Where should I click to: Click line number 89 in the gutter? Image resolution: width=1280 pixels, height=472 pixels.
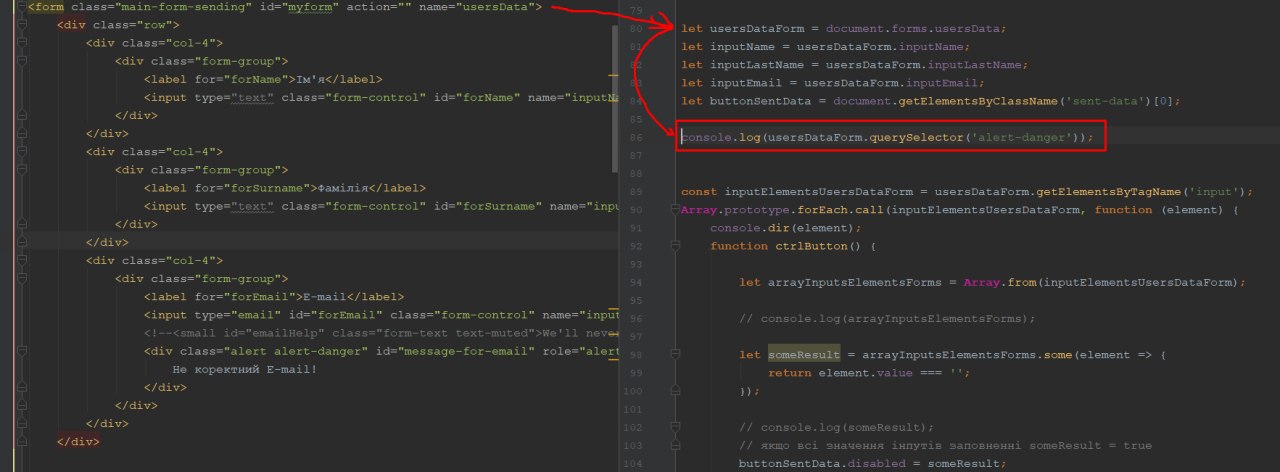click(636, 192)
